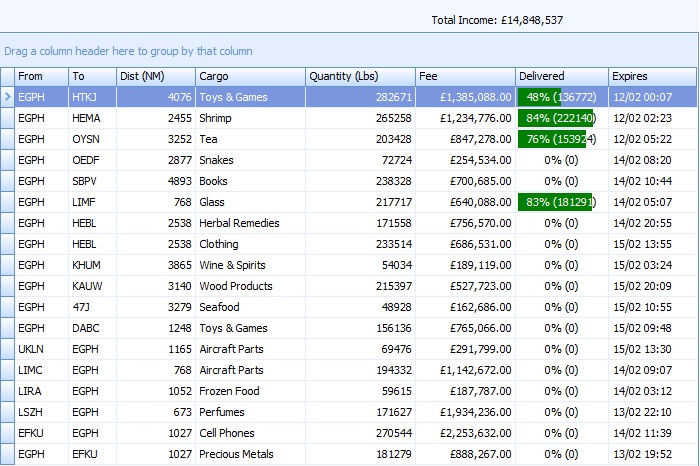This screenshot has height=466, width=700.
Task: Select the Frozen Food cargo cell
Action: point(250,391)
